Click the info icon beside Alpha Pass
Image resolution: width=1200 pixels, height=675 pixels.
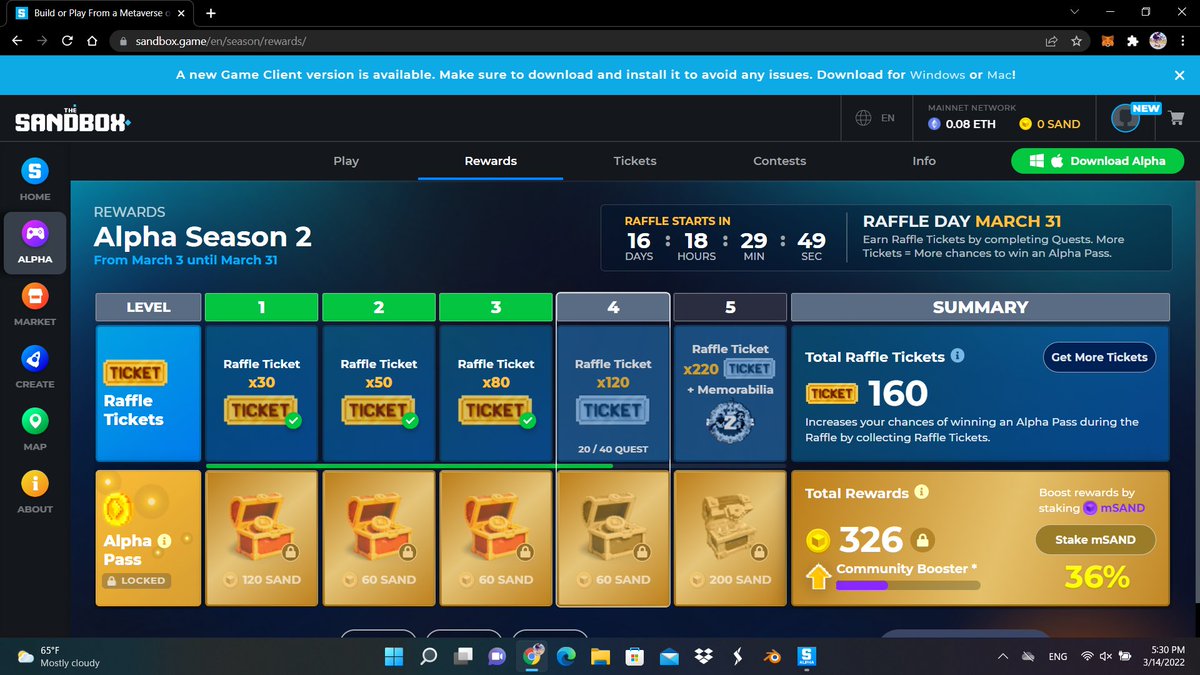pos(164,540)
